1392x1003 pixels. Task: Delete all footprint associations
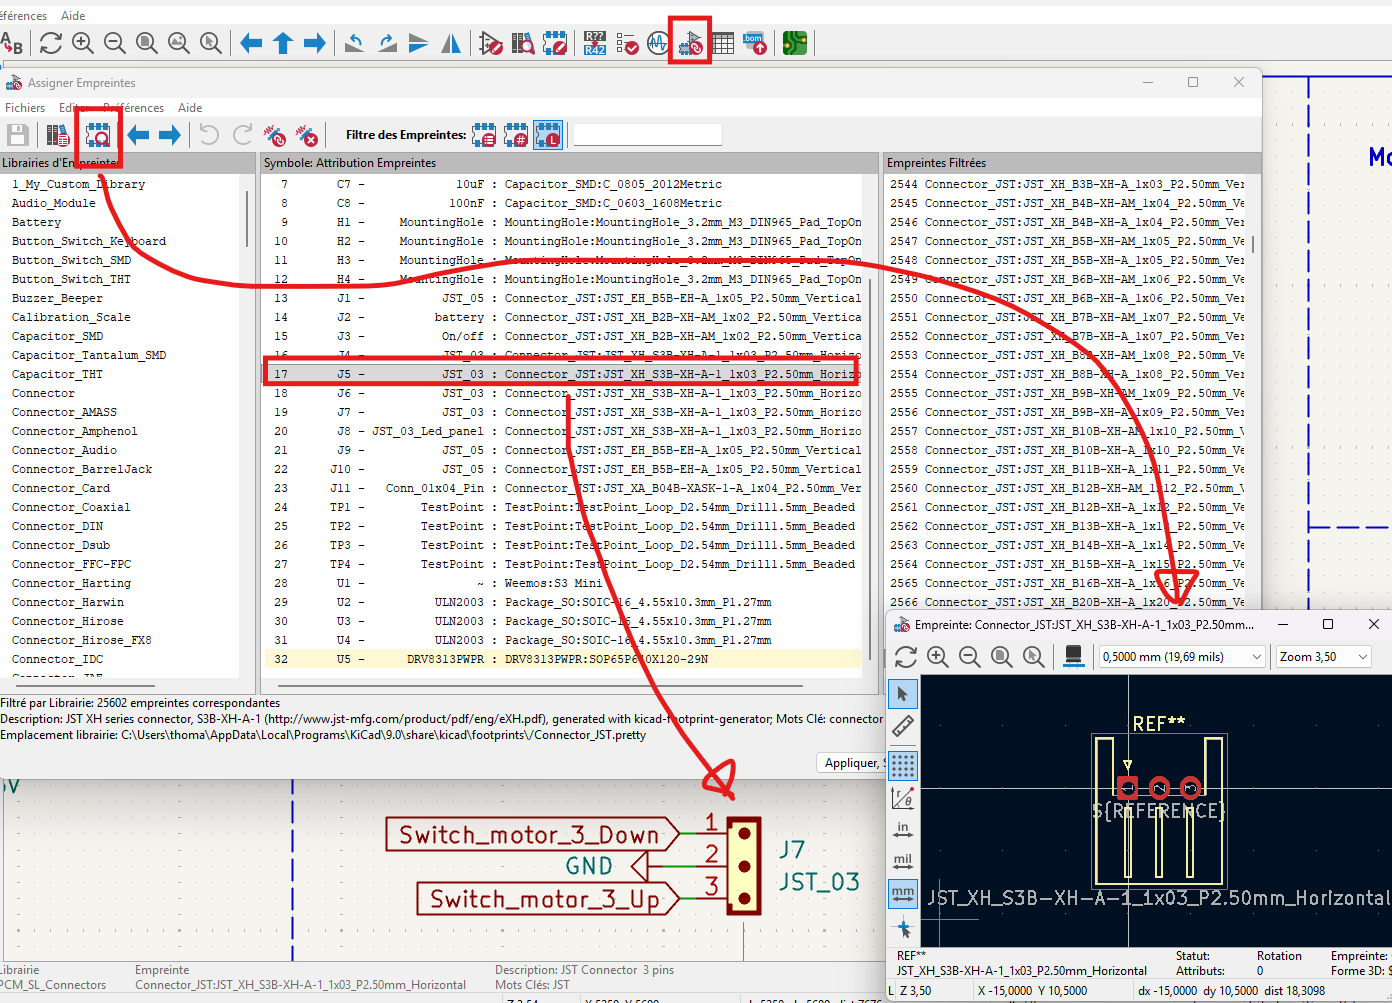coord(307,135)
